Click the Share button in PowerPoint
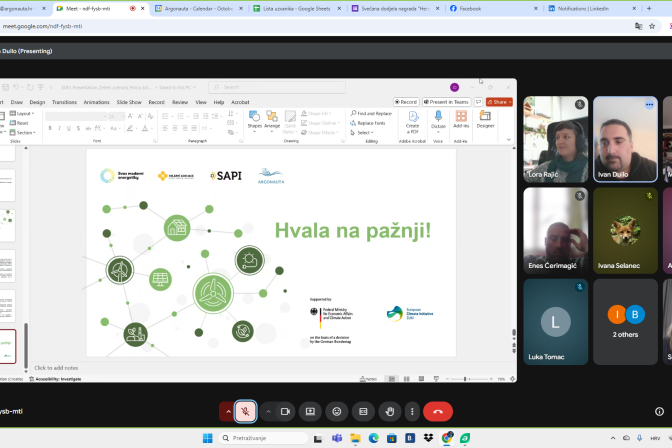This screenshot has height=448, width=672. click(x=499, y=102)
